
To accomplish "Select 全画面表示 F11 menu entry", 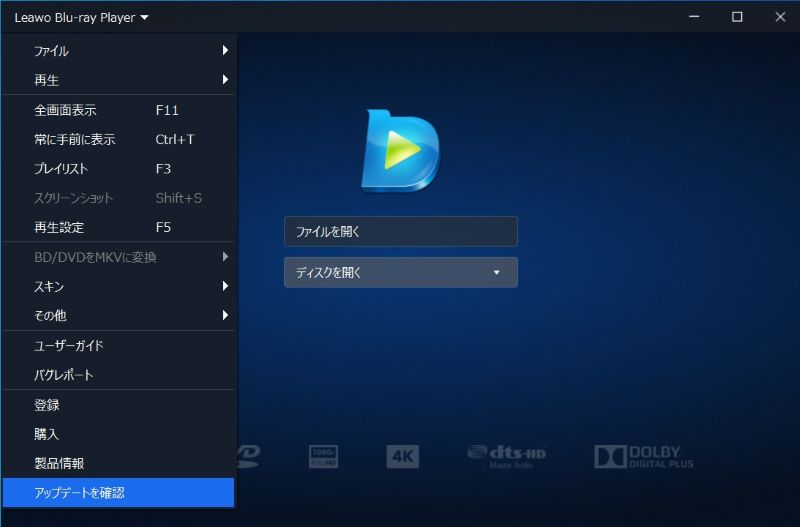I will click(x=118, y=110).
